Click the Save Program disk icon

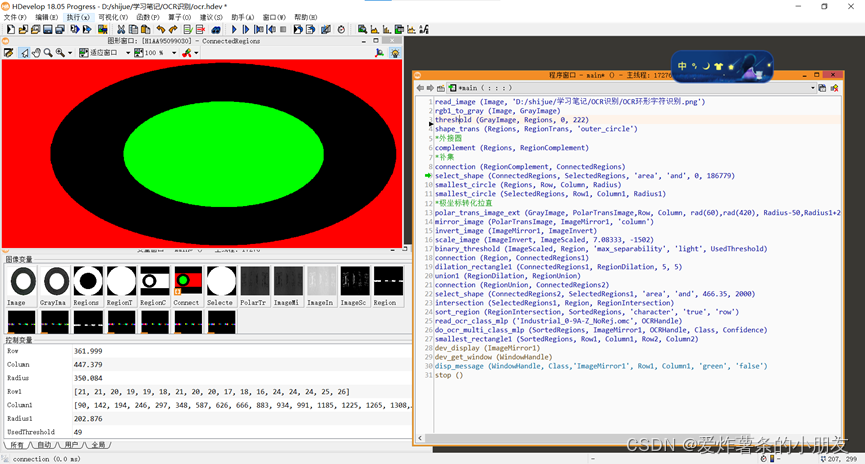point(47,29)
